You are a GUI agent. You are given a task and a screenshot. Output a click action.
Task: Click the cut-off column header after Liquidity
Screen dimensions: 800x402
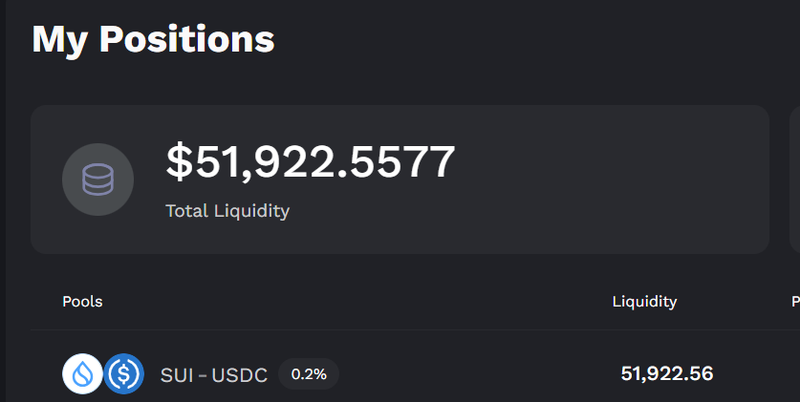point(795,302)
